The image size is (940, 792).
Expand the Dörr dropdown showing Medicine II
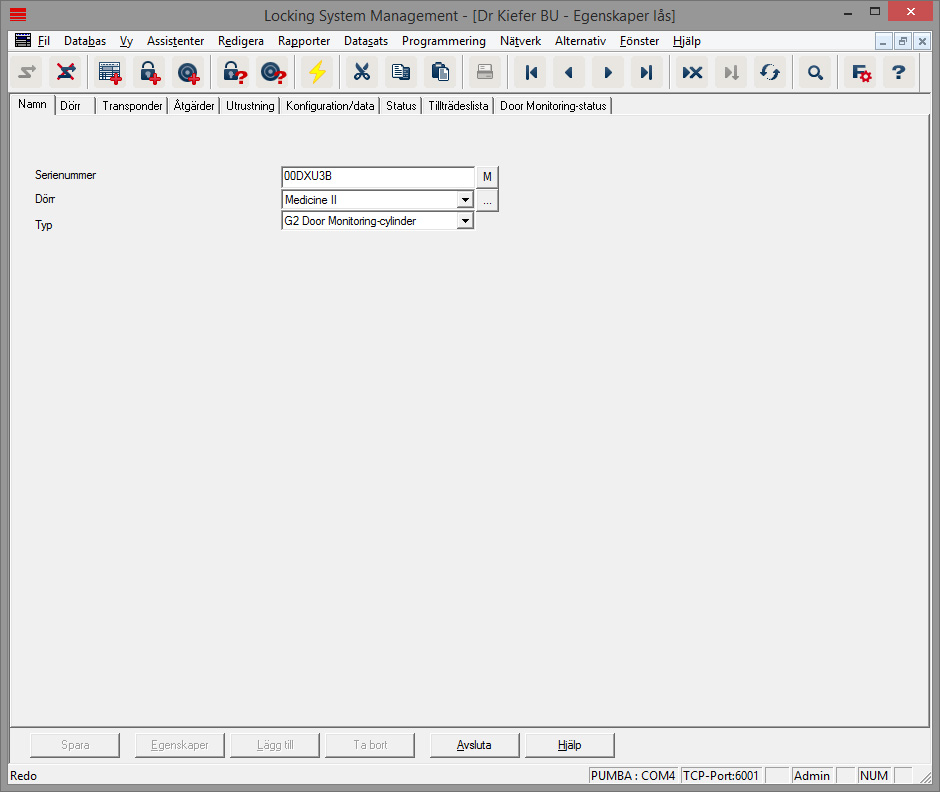point(464,200)
